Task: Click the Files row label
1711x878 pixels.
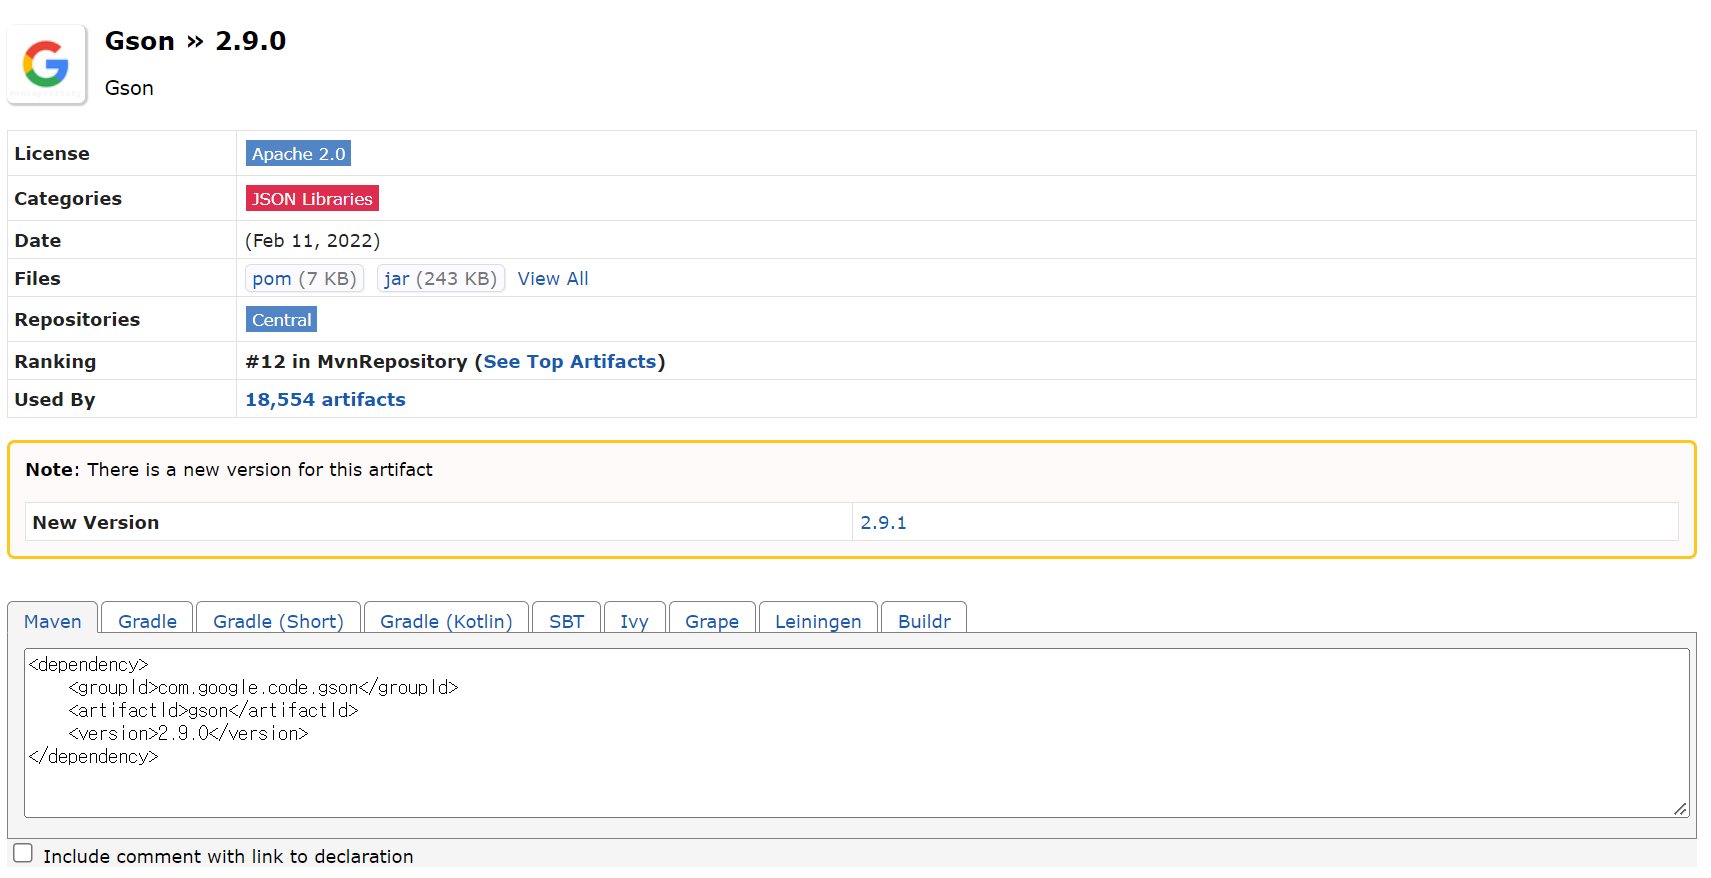Action: (x=37, y=279)
